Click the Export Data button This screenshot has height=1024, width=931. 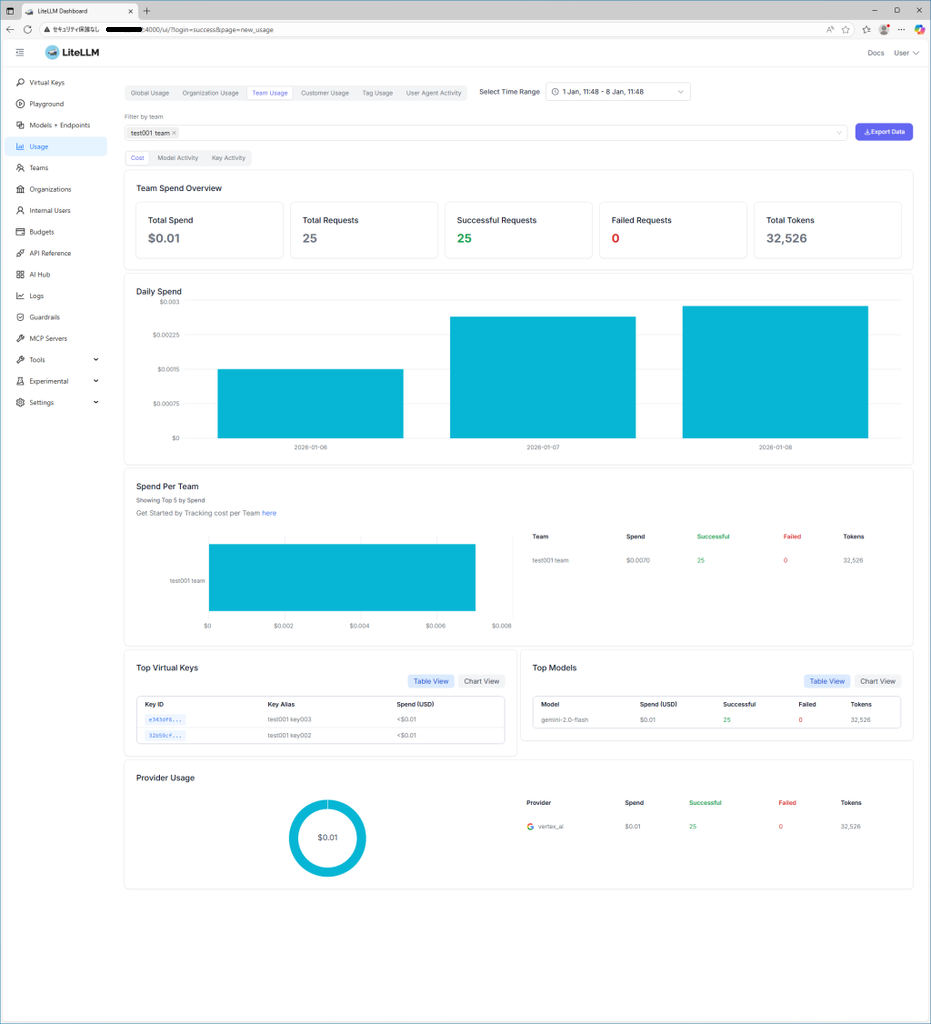[x=883, y=132]
